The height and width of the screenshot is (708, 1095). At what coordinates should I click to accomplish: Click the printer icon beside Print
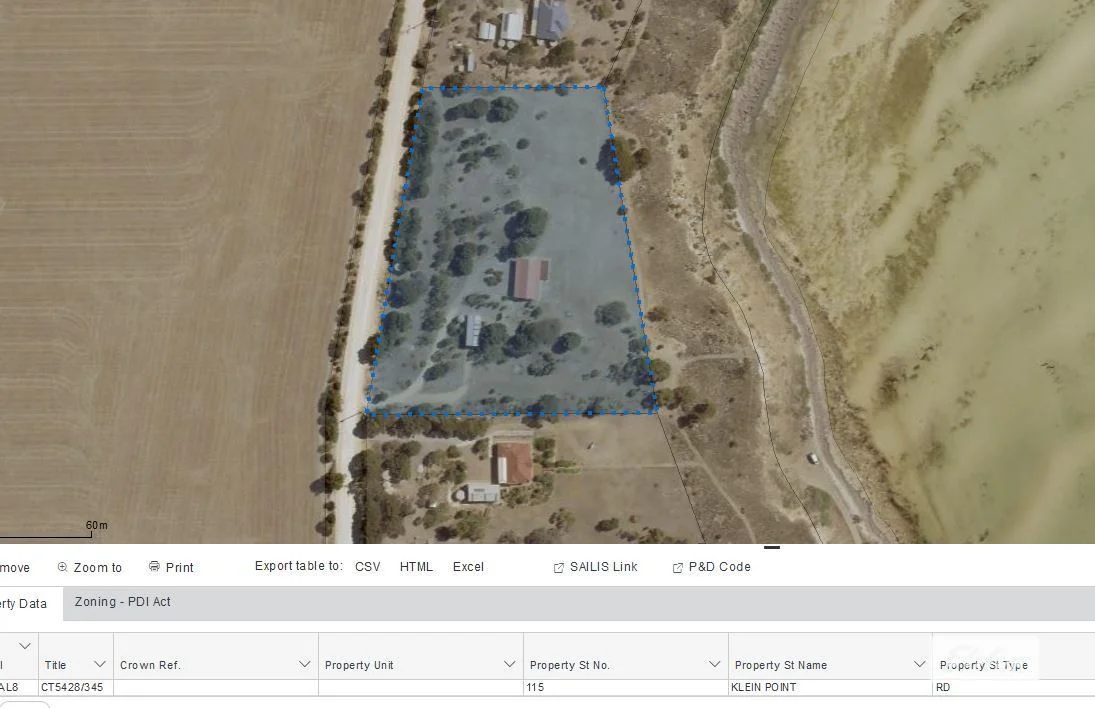[x=155, y=566]
